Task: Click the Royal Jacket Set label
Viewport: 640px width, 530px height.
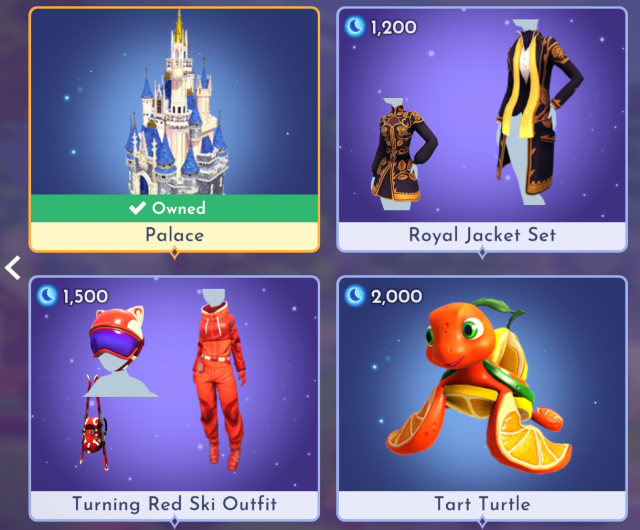Action: 482,235
